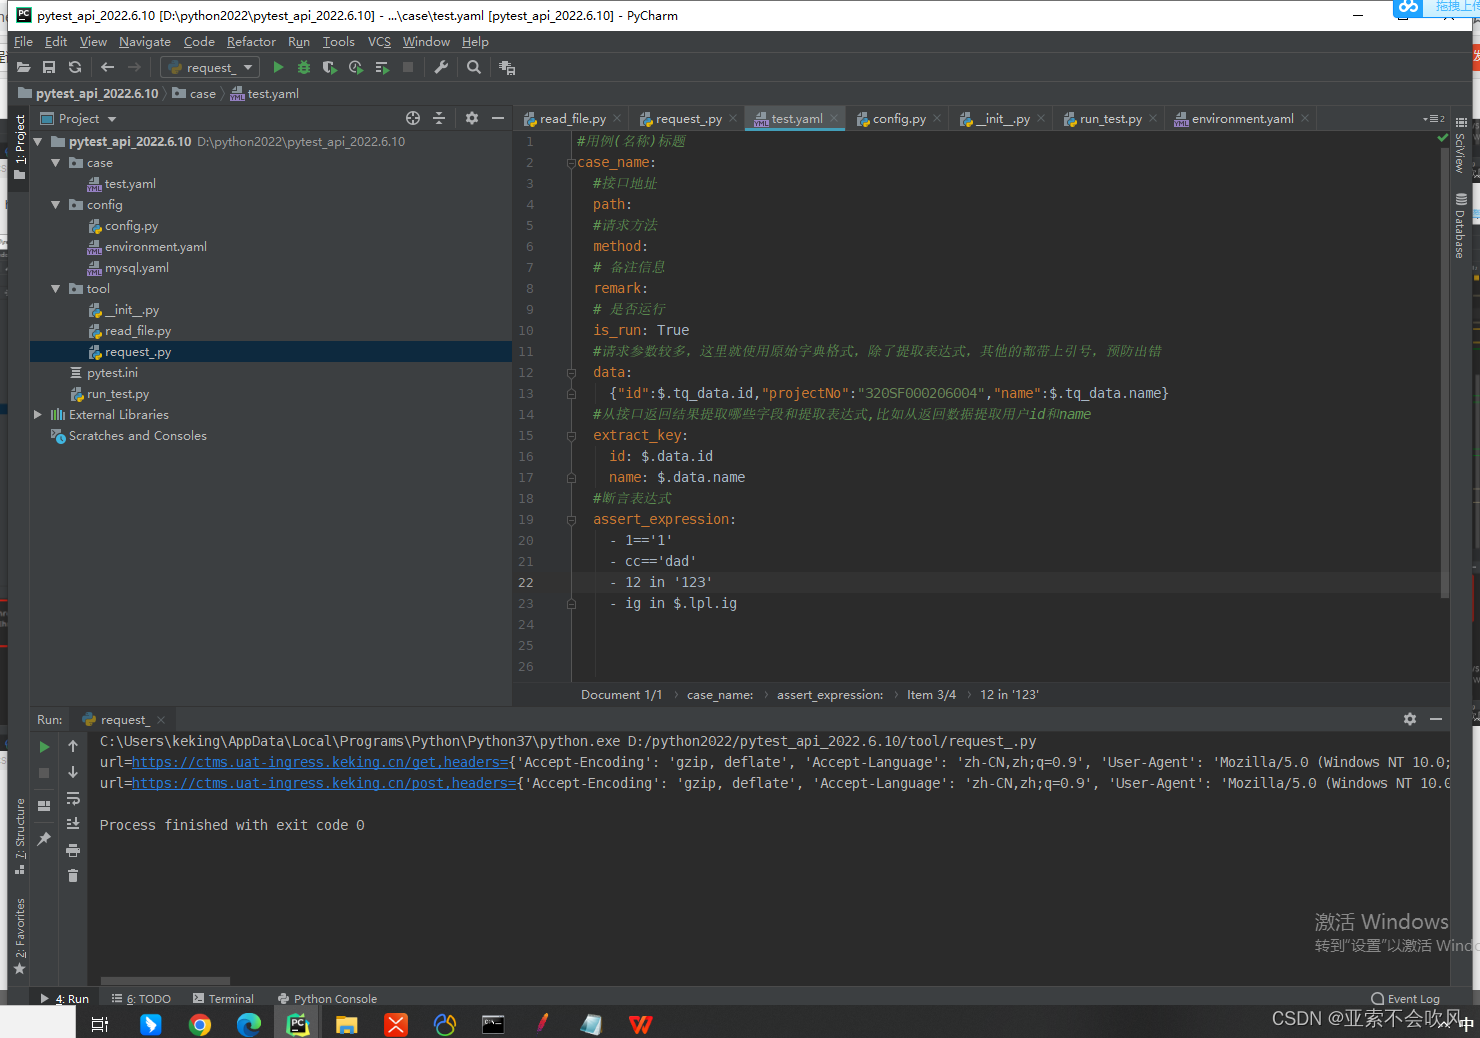Image resolution: width=1480 pixels, height=1038 pixels.
Task: Click the Debug bug icon in toolbar
Action: pyautogui.click(x=304, y=67)
